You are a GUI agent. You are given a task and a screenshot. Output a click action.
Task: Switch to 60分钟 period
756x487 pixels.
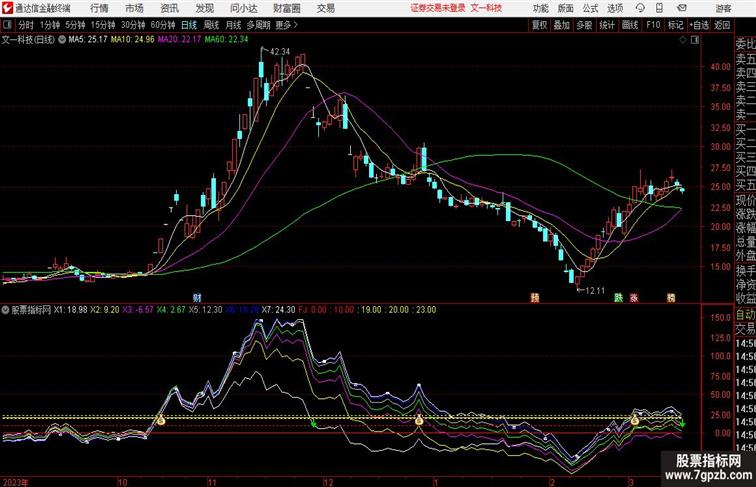tap(163, 25)
